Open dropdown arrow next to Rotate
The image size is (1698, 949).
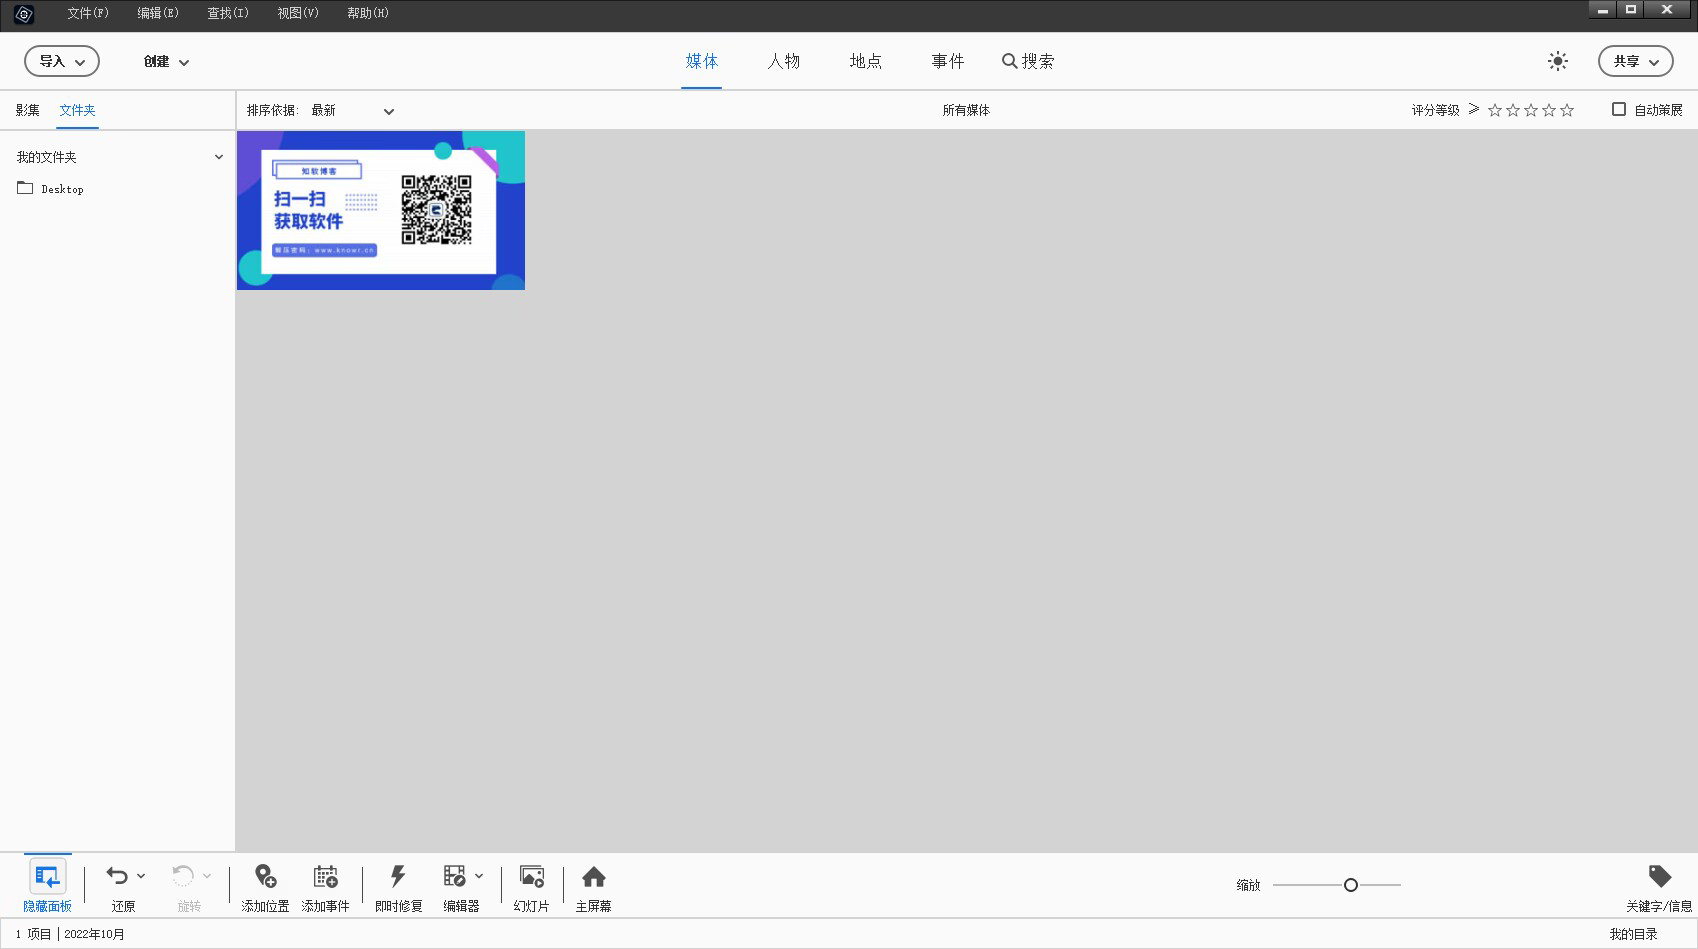207,876
